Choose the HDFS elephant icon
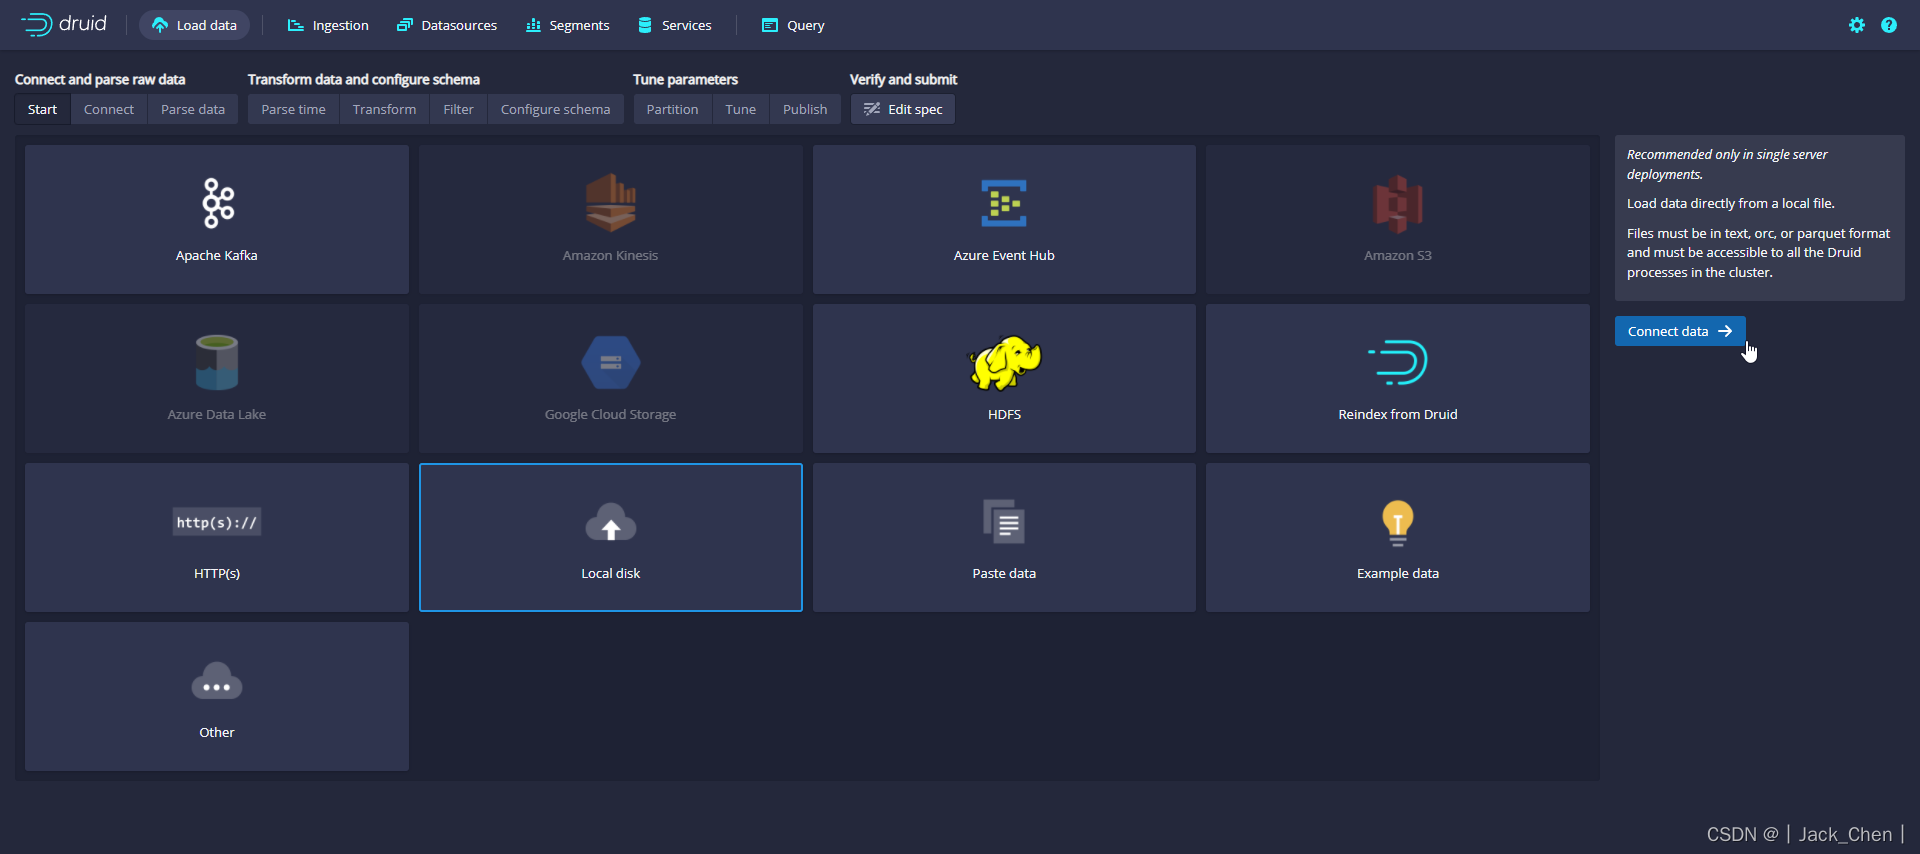The height and width of the screenshot is (854, 1920). [x=1004, y=362]
